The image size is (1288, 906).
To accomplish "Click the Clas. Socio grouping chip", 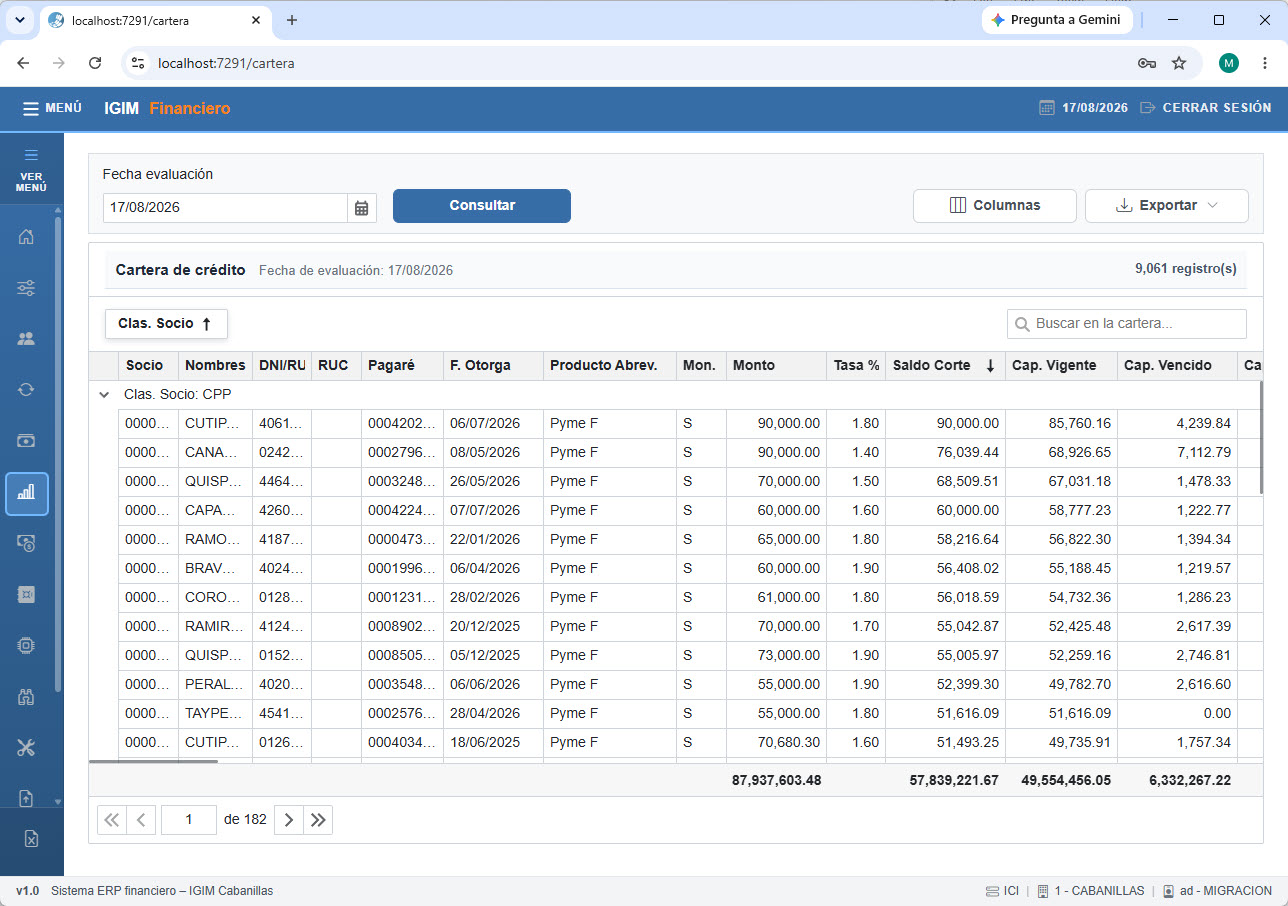I will coord(166,324).
